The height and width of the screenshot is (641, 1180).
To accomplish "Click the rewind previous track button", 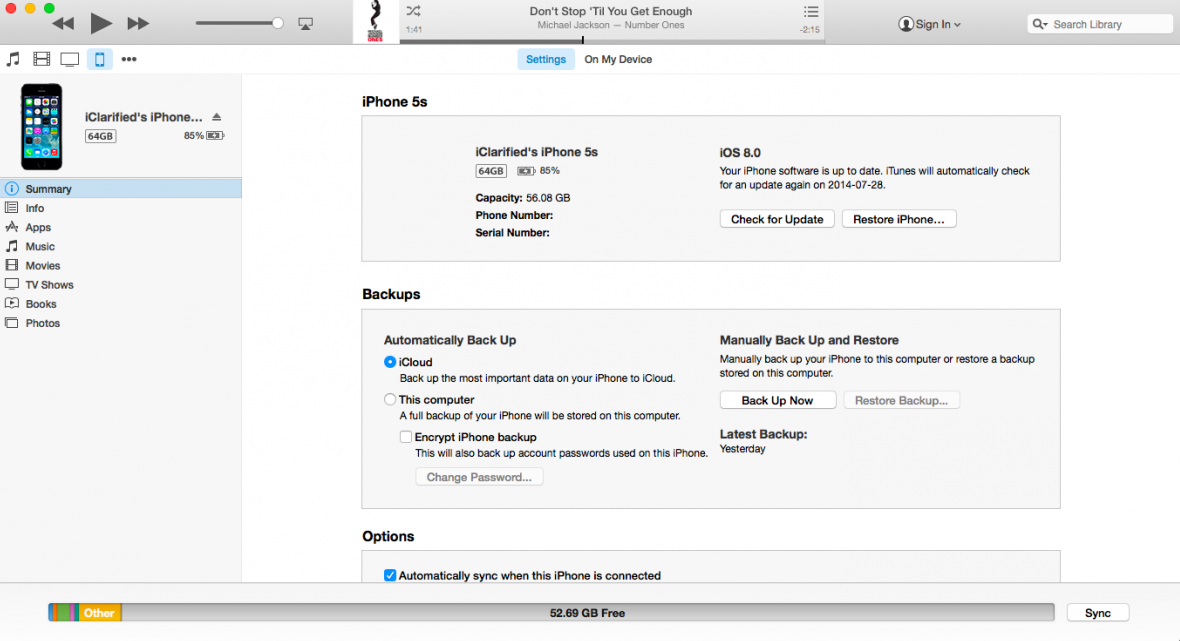I will pyautogui.click(x=63, y=23).
